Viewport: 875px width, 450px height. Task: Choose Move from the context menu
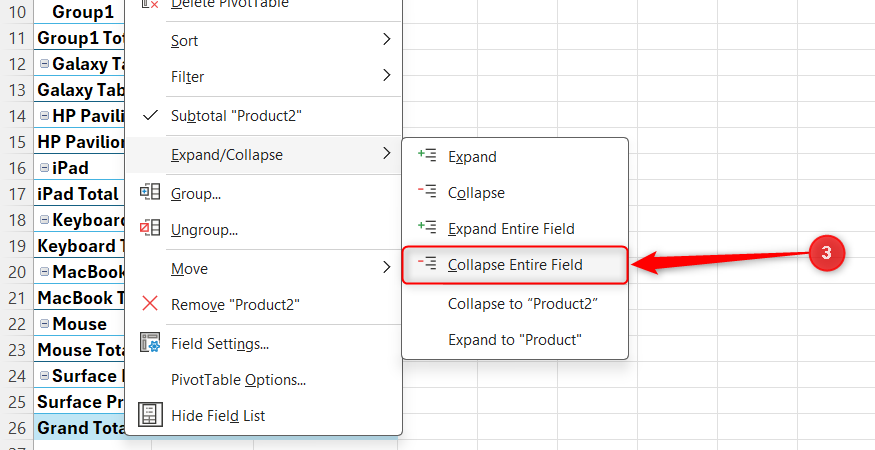pyautogui.click(x=263, y=269)
